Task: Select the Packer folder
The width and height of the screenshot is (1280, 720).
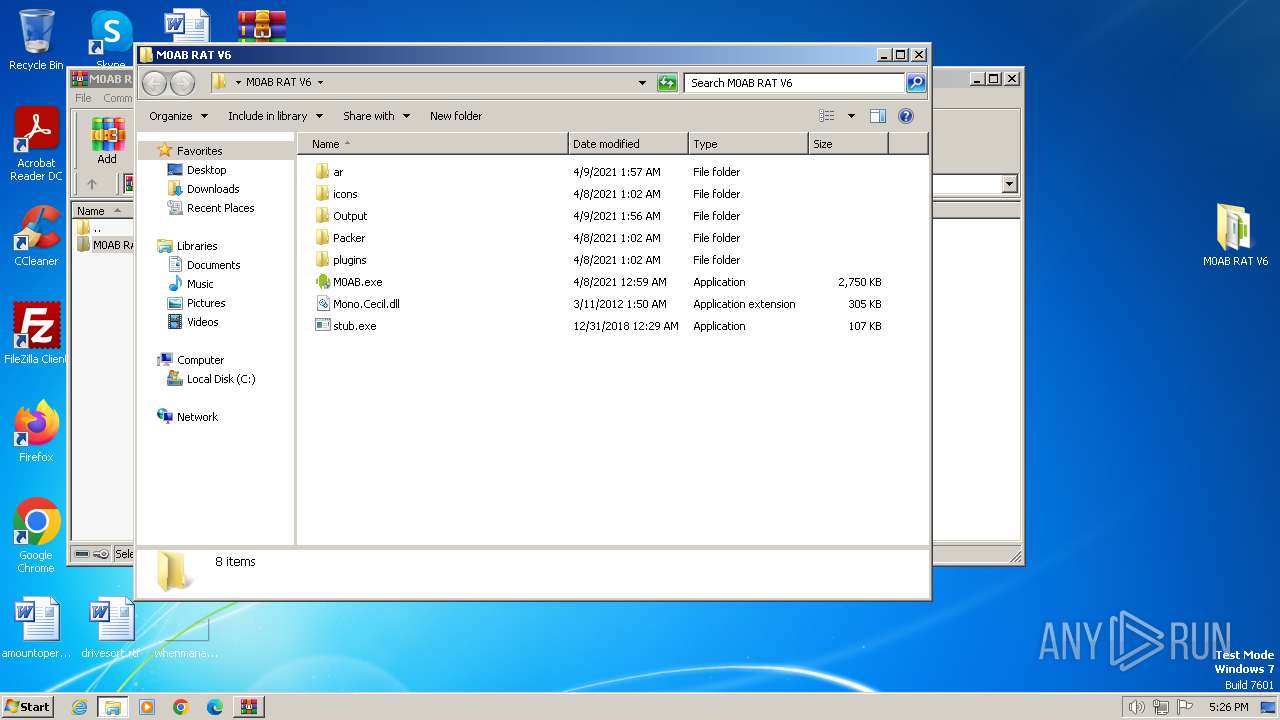Action: pos(349,238)
